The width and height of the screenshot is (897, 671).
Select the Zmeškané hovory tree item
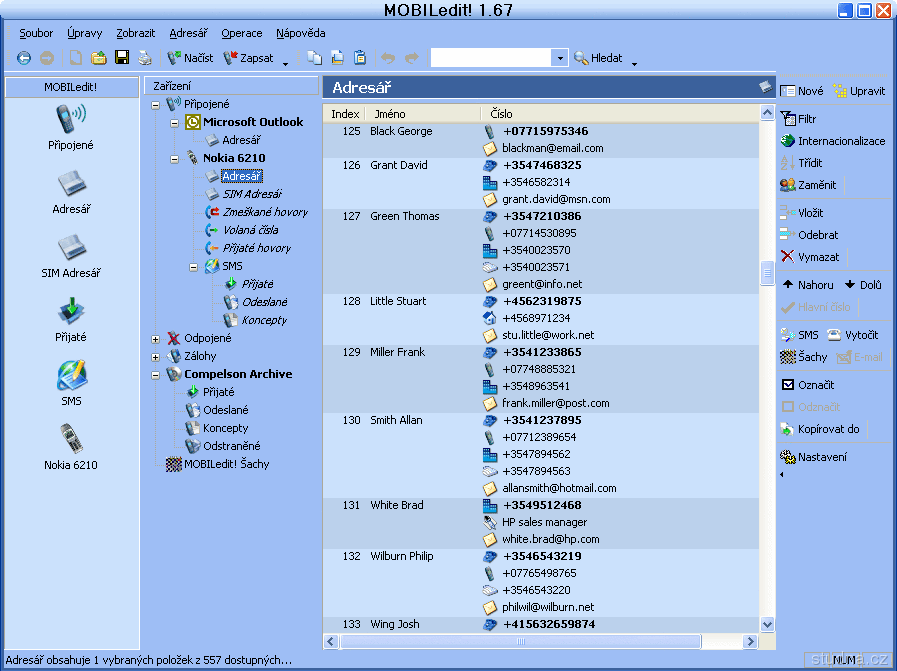click(265, 212)
